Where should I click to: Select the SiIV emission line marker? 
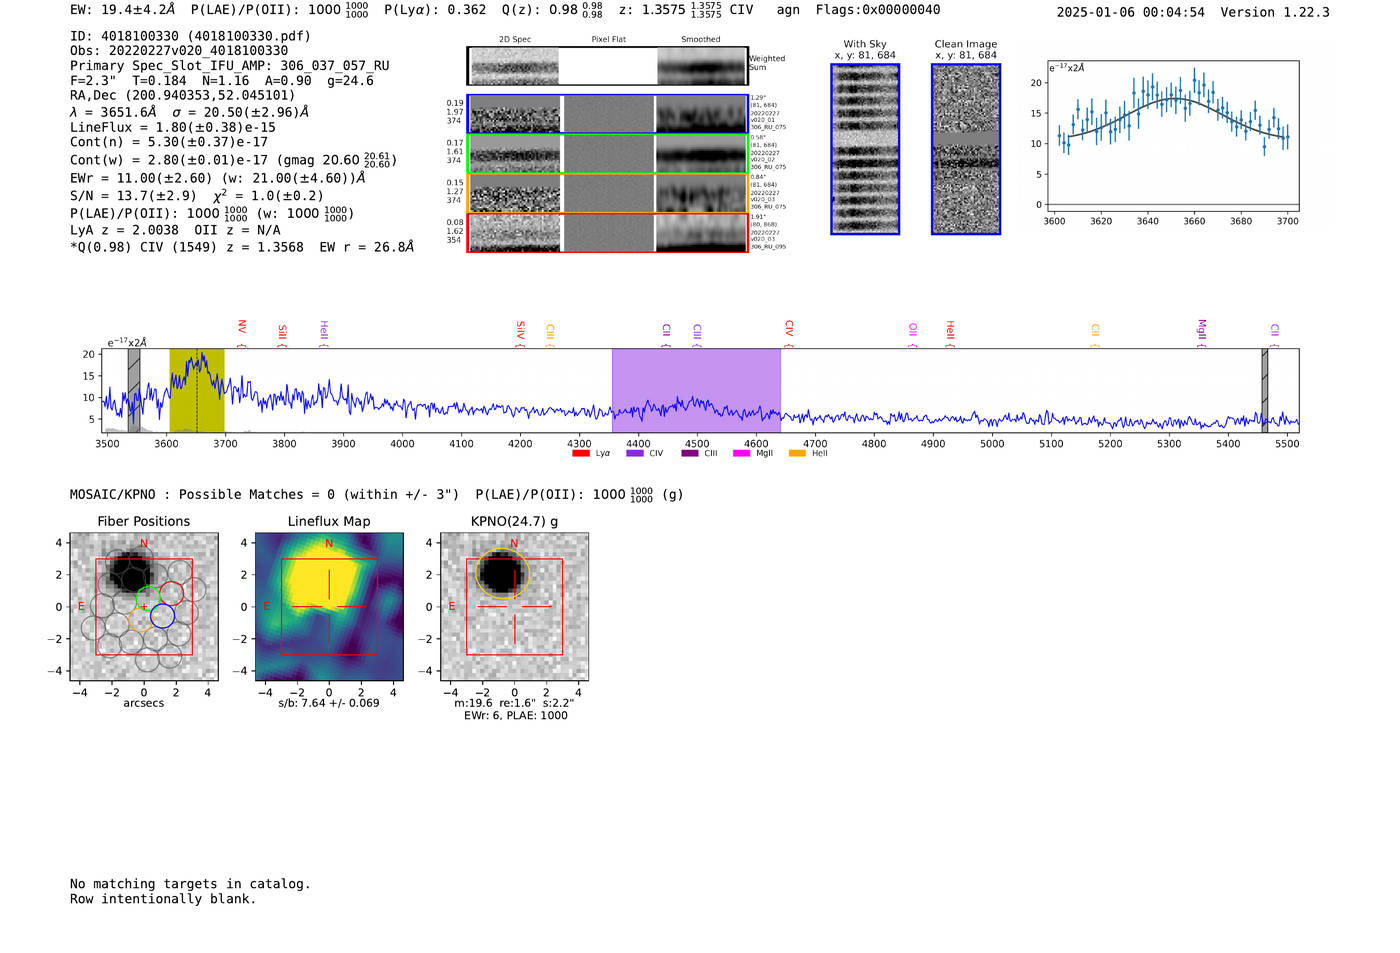521,334
